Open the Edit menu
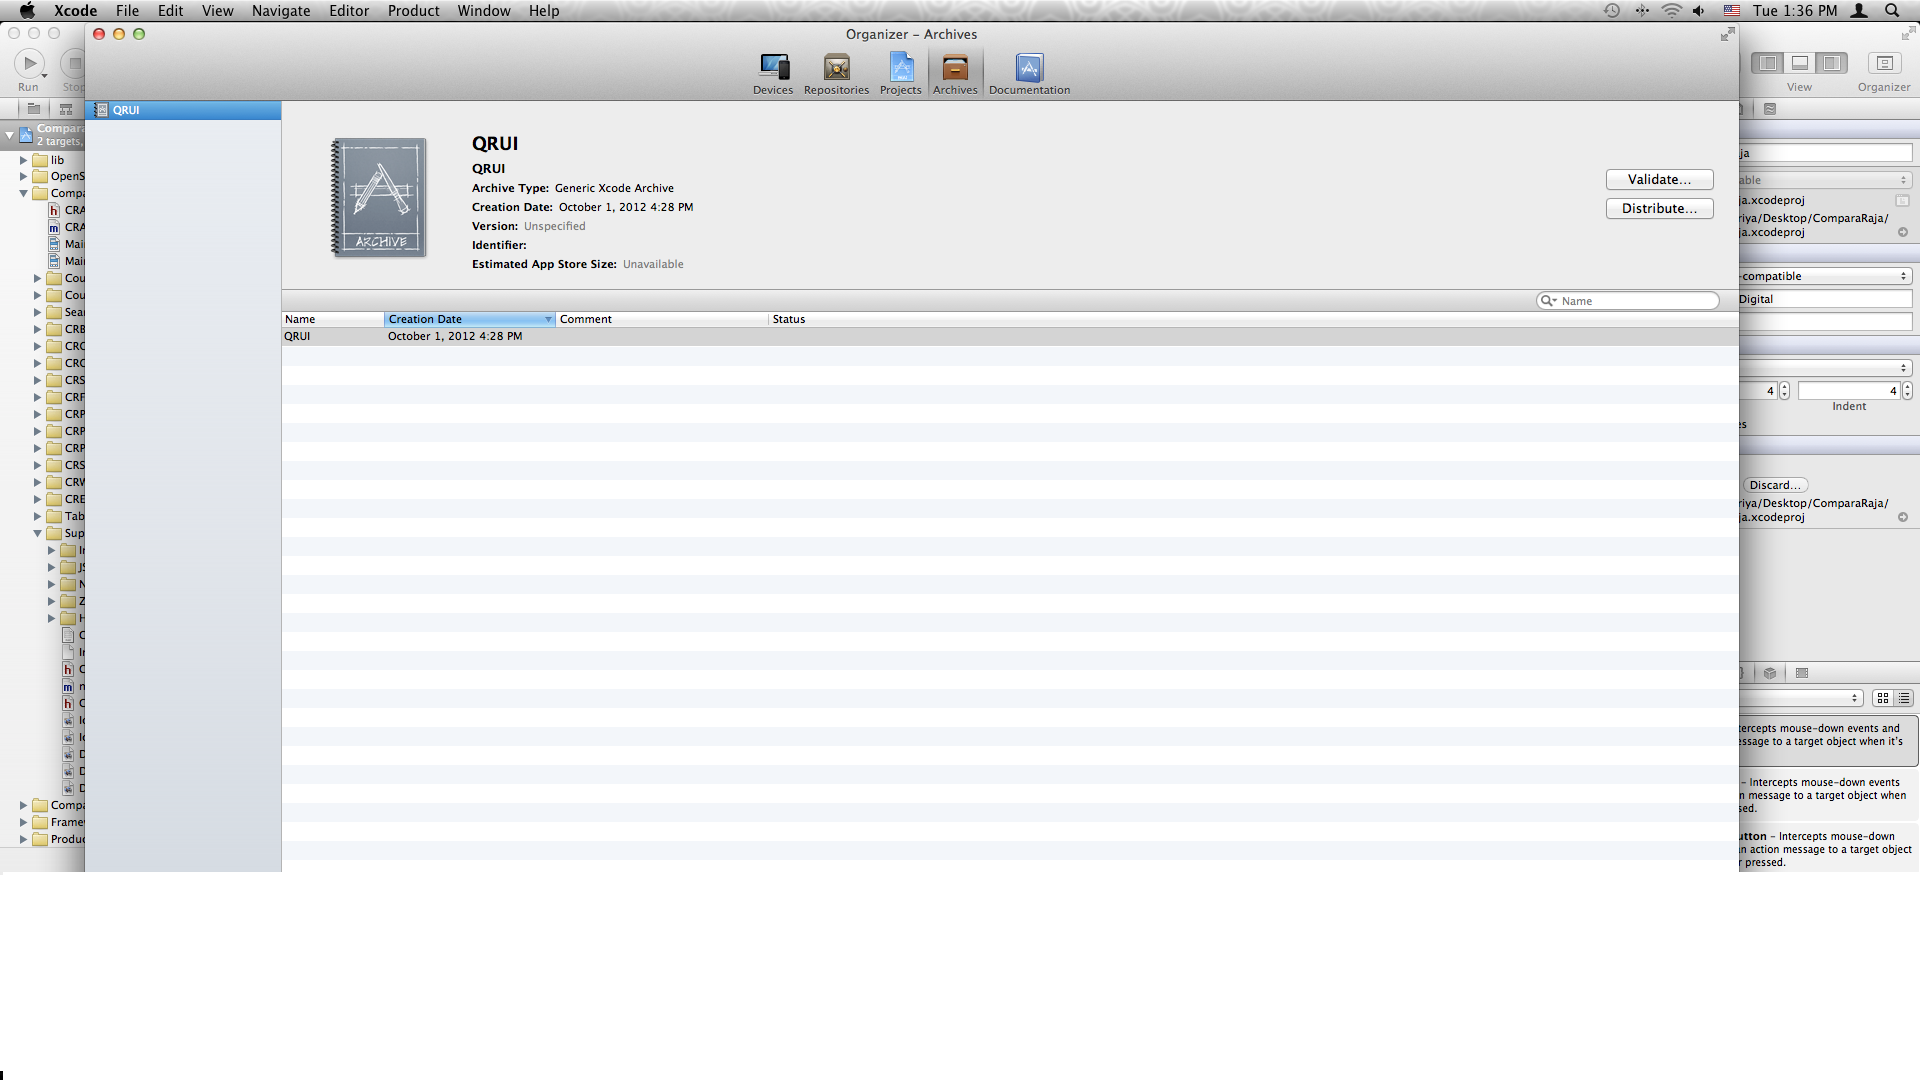The height and width of the screenshot is (1080, 1920). [170, 11]
